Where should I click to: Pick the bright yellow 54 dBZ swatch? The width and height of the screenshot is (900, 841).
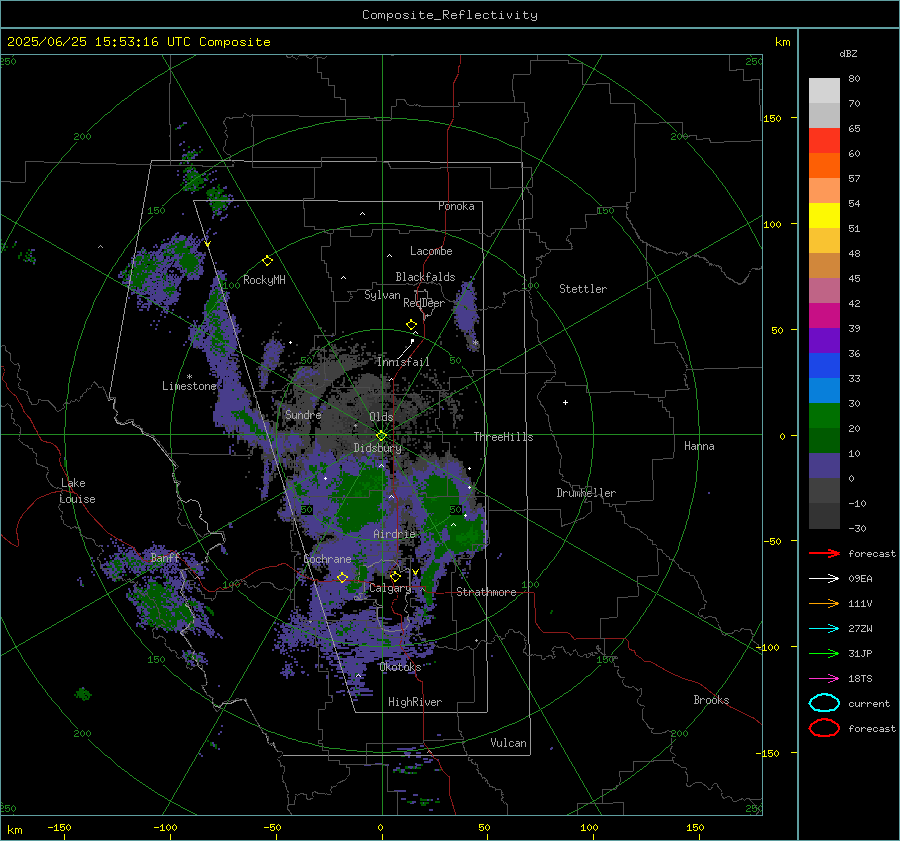coord(824,215)
